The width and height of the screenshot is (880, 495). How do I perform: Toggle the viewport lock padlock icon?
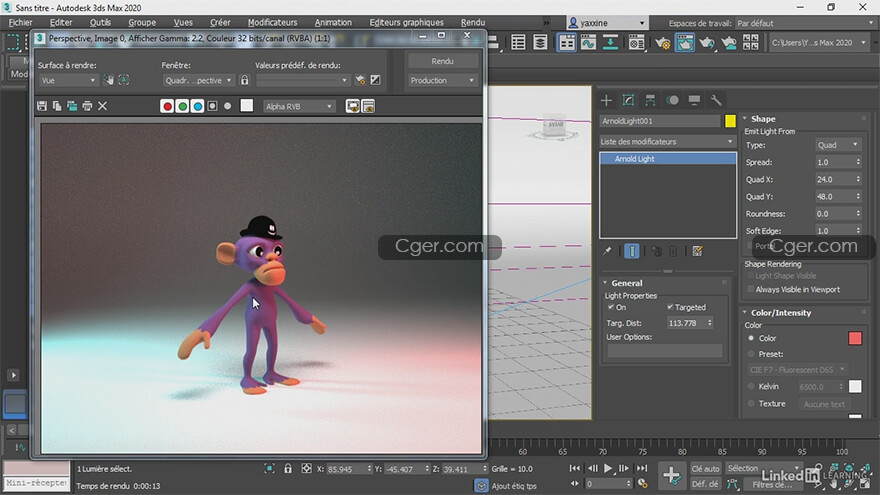point(244,80)
